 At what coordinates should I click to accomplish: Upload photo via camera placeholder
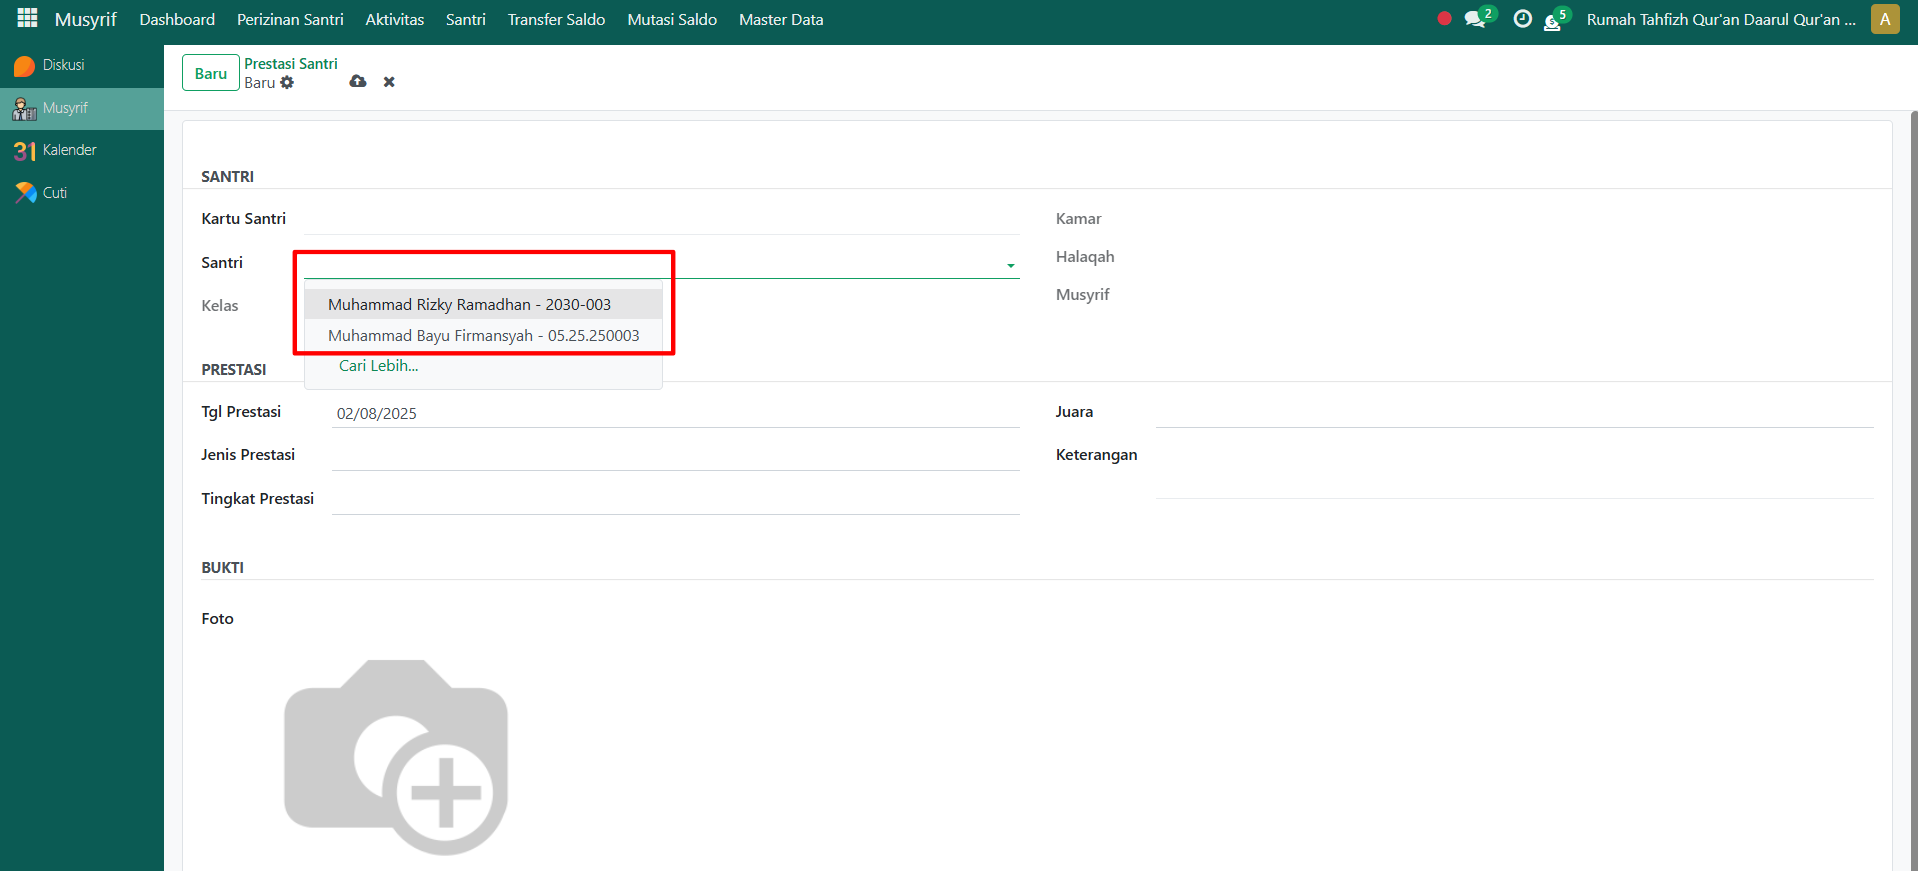pyautogui.click(x=397, y=756)
